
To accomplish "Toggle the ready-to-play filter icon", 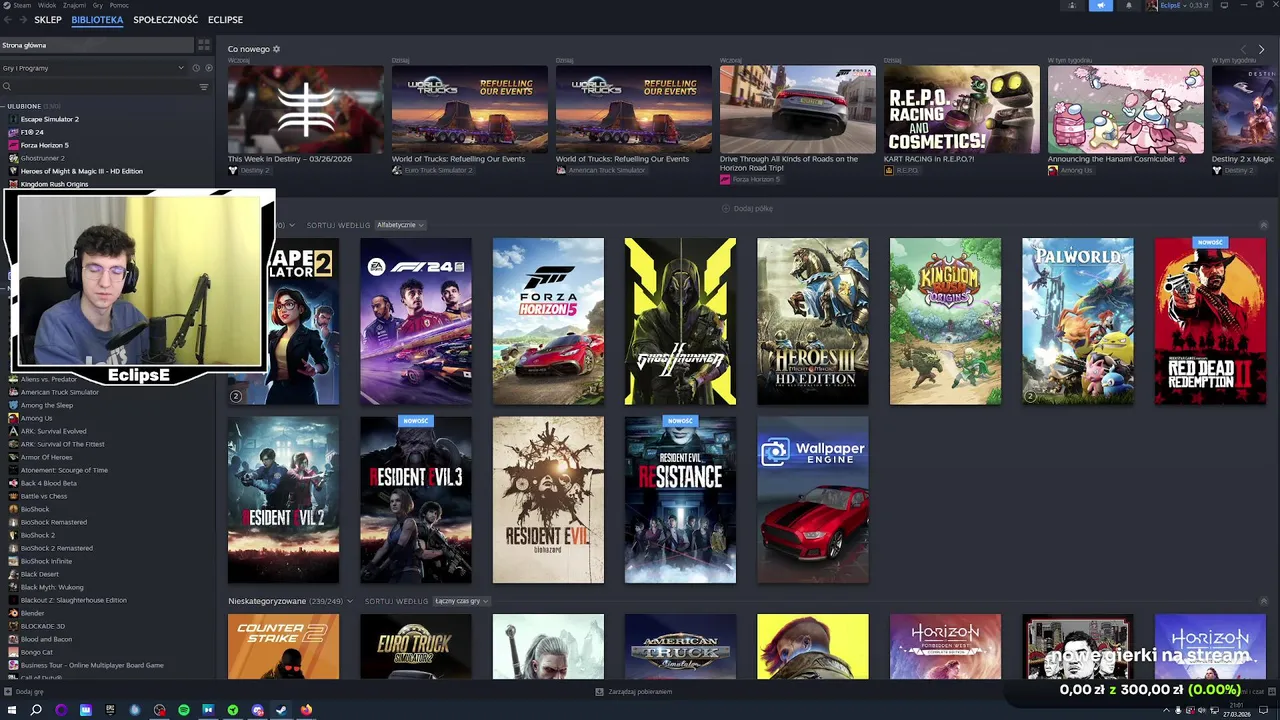I will [209, 68].
